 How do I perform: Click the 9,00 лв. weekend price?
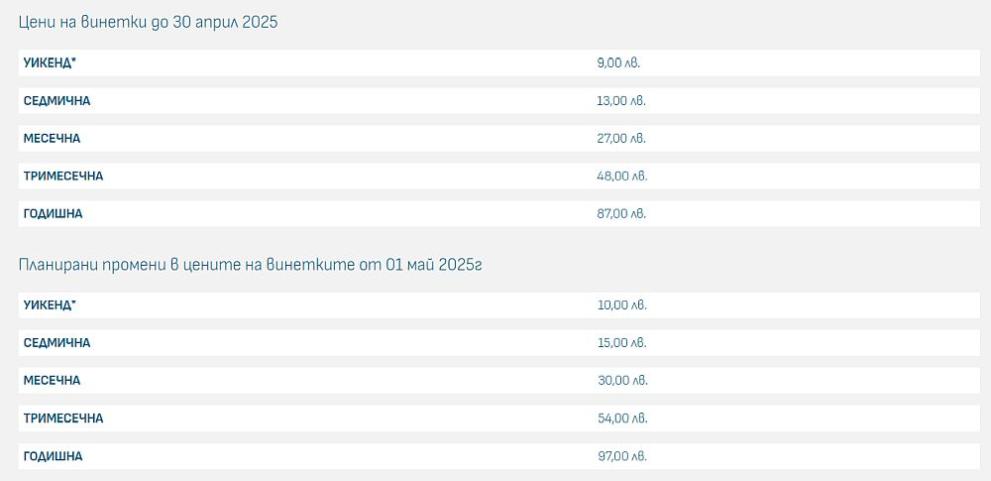coord(617,63)
